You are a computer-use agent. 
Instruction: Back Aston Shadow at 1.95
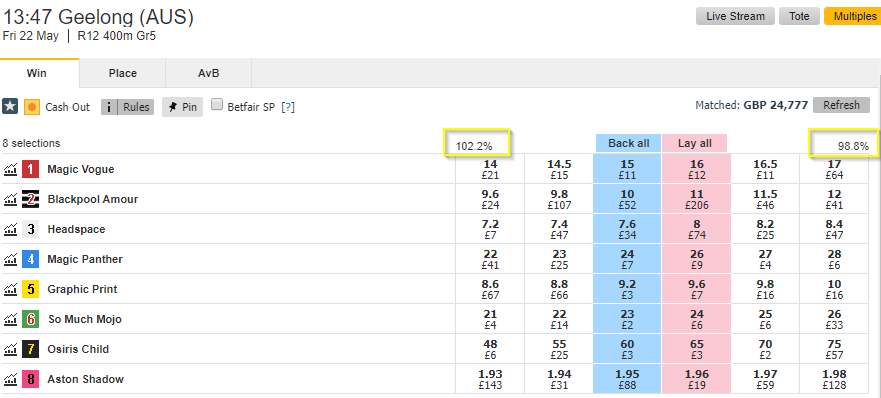pyautogui.click(x=627, y=379)
